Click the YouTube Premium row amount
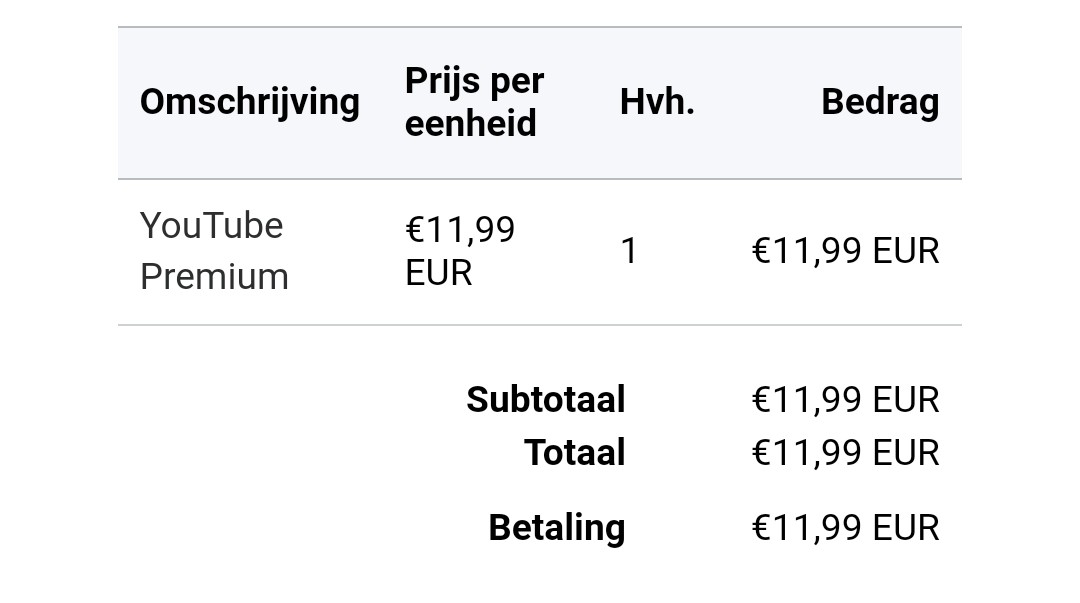 click(845, 251)
